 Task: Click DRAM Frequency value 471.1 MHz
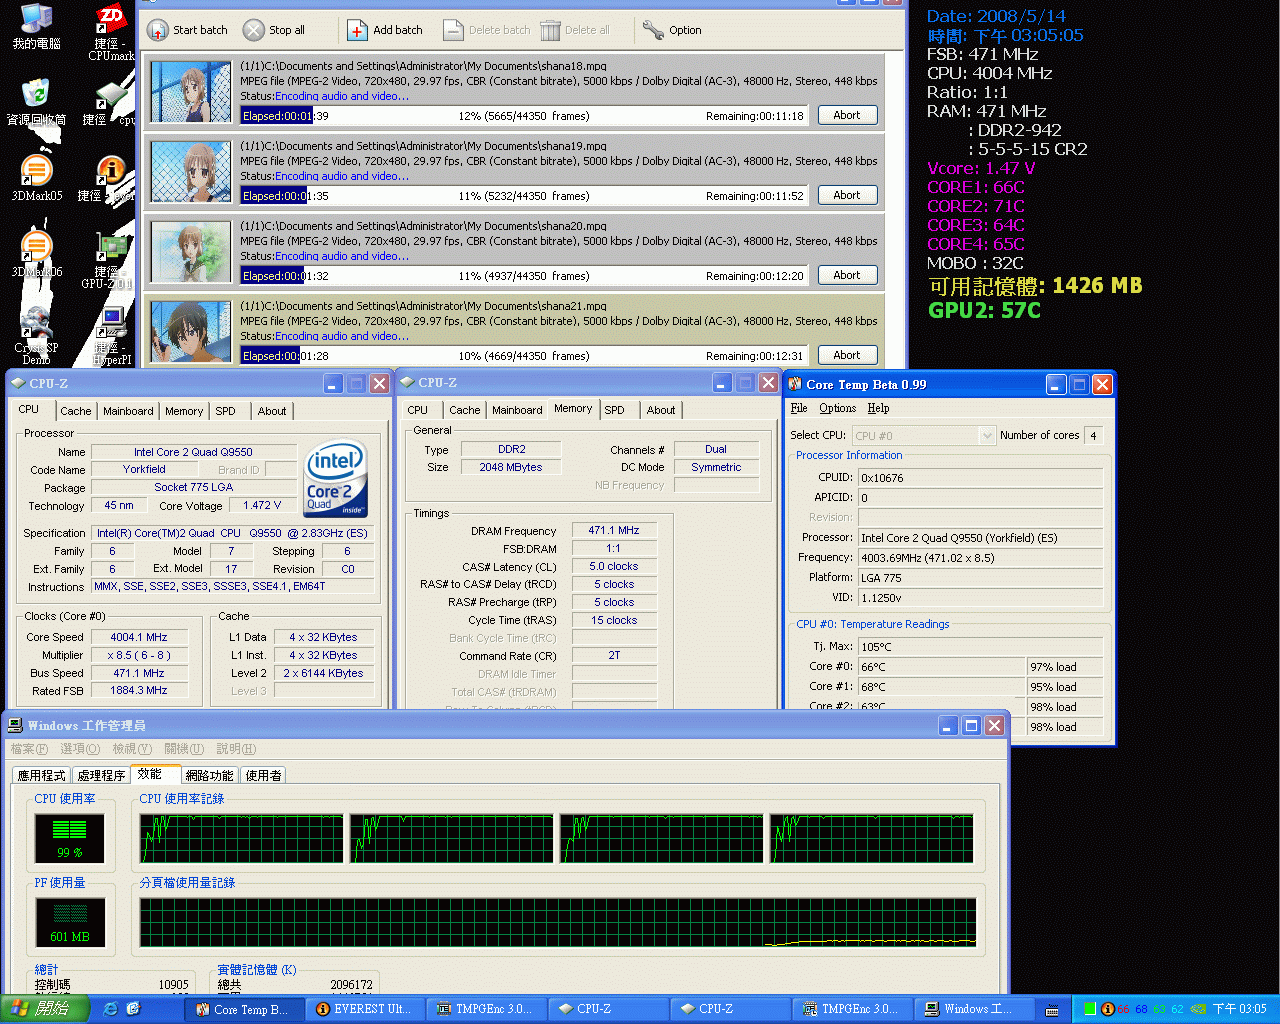(614, 530)
